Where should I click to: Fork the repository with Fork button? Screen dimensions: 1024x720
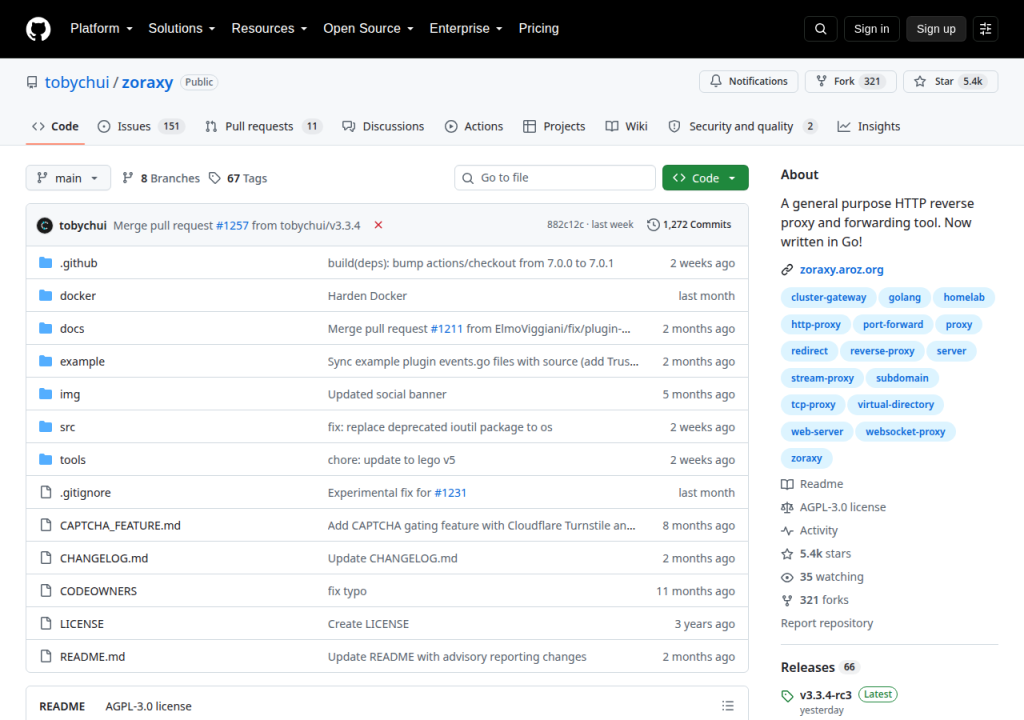(850, 81)
